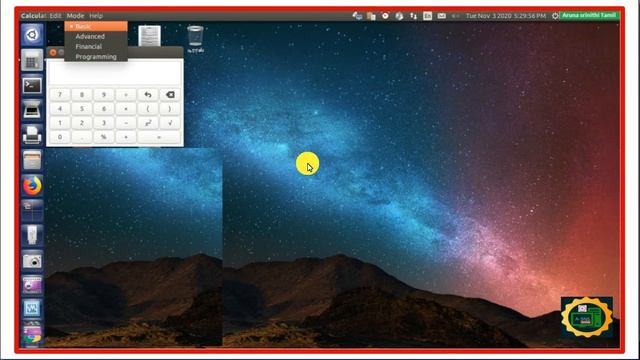Image resolution: width=640 pixels, height=360 pixels.
Task: Click into the calculator display field
Action: tap(115, 73)
